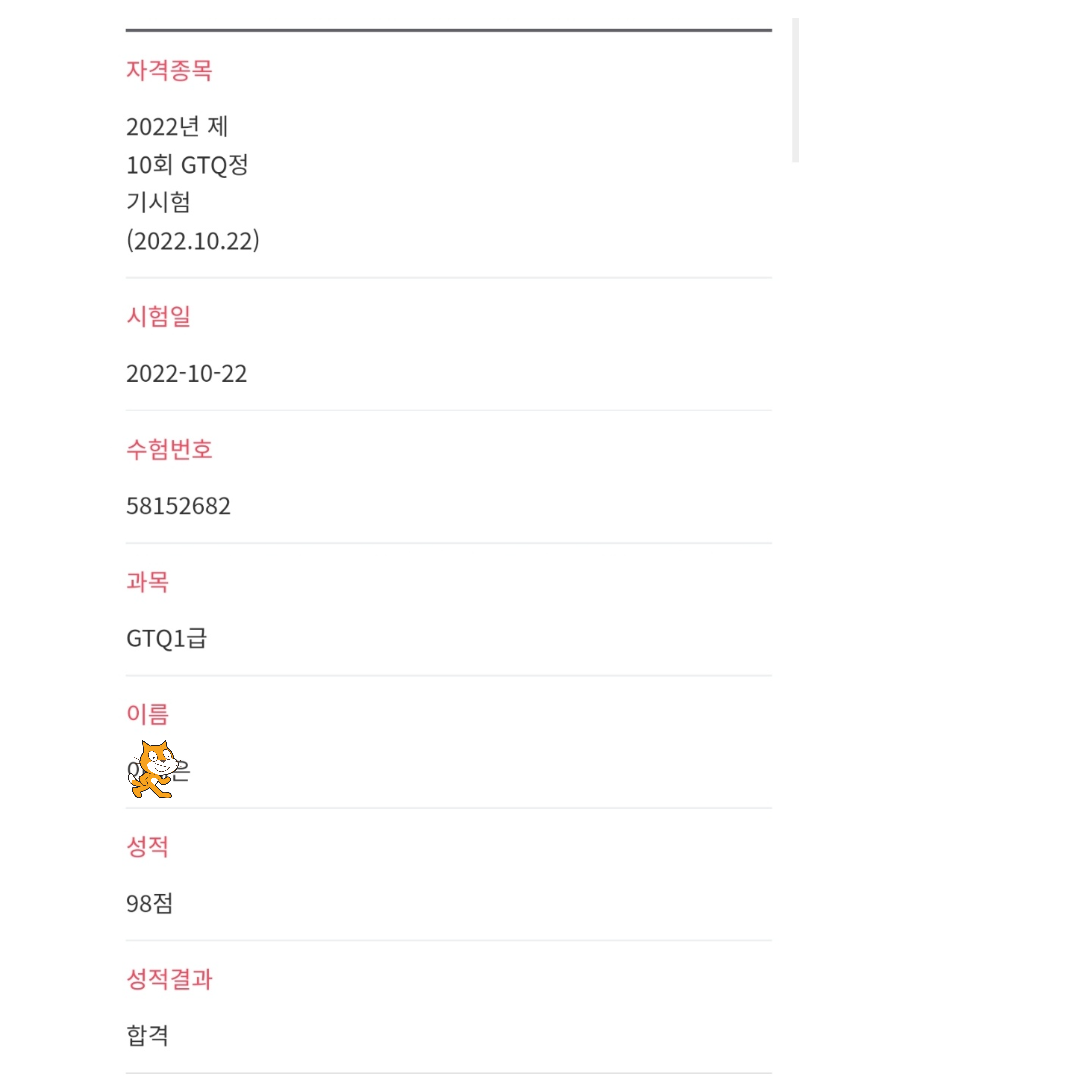
Task: Click the 성적결과 heading label
Action: click(169, 979)
